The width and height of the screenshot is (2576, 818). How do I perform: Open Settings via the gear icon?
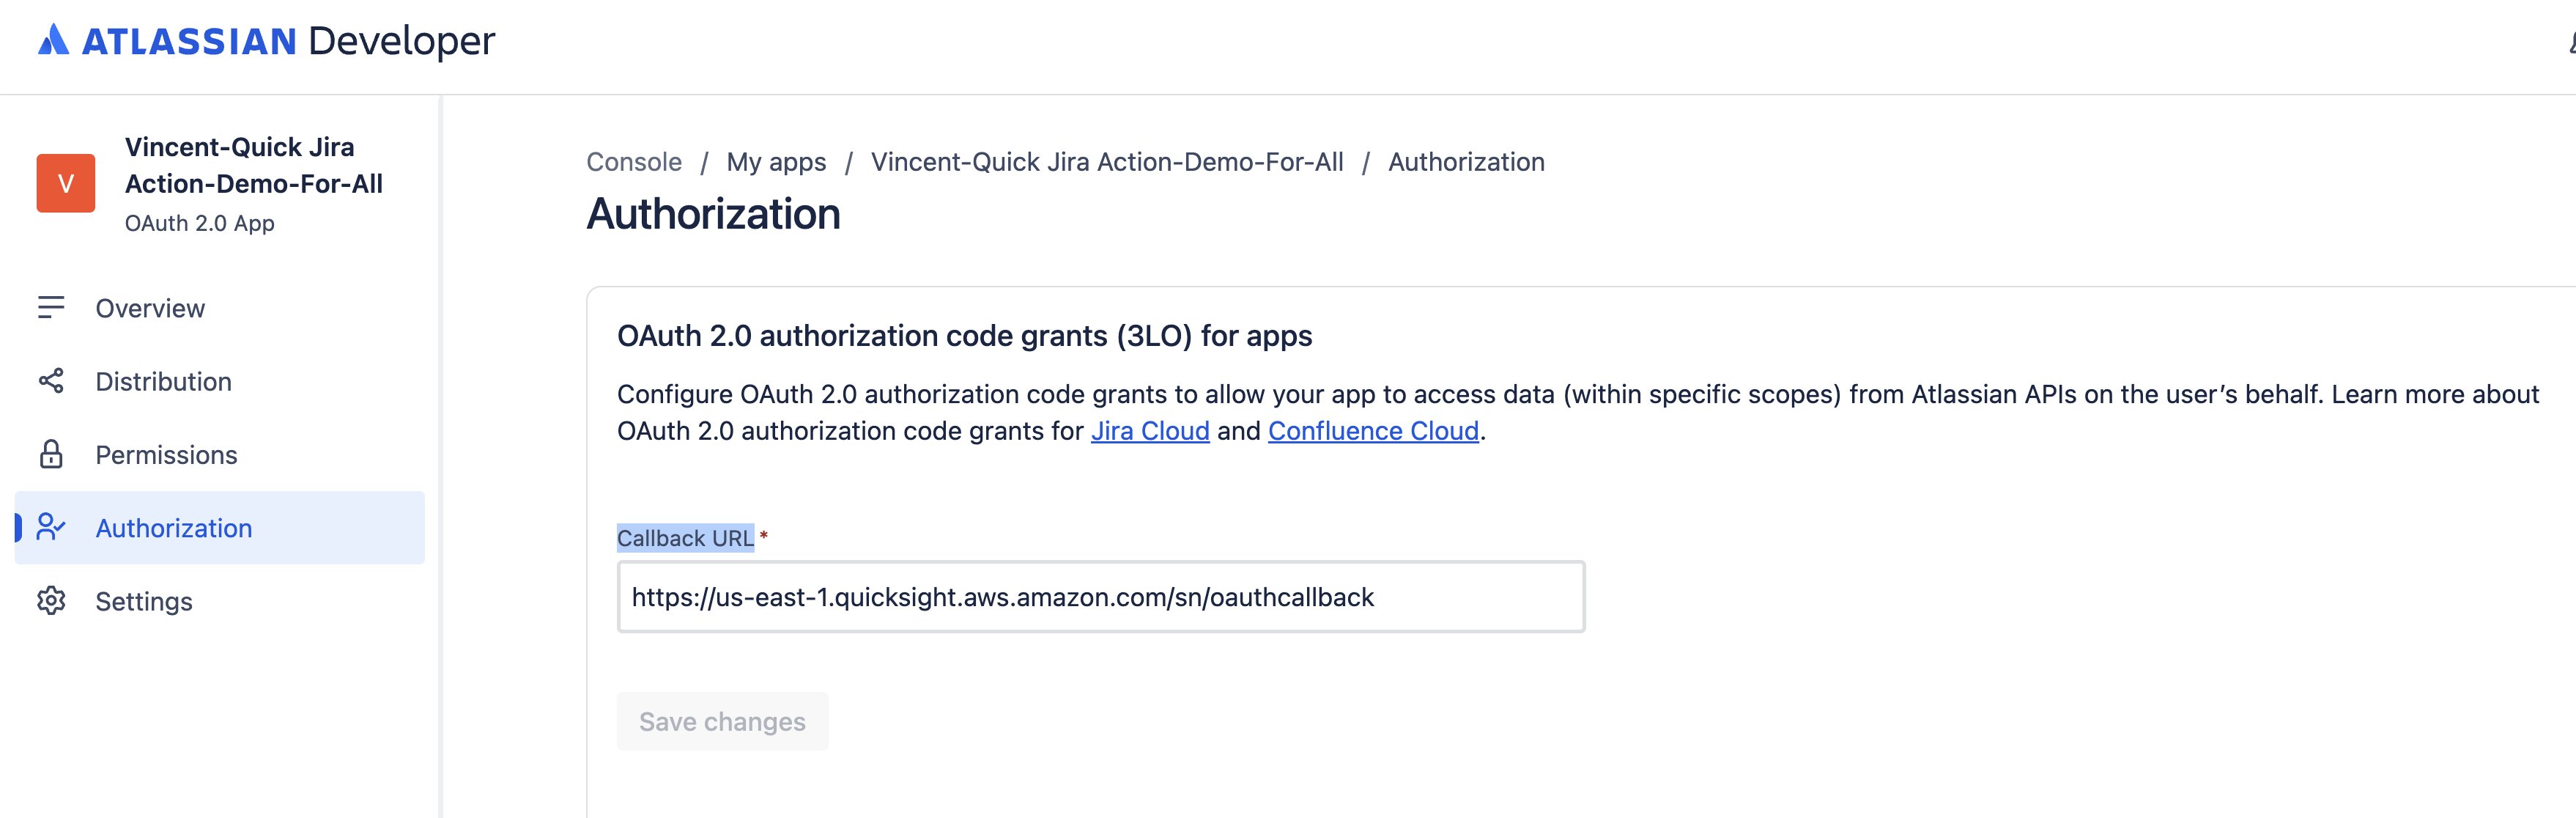50,601
